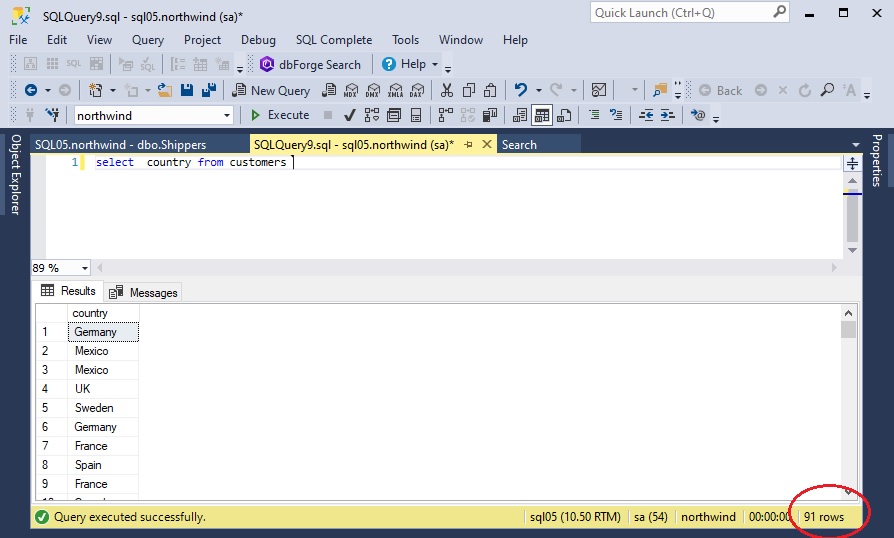
Task: Expand the Object Explorer side panel
Action: coord(15,174)
